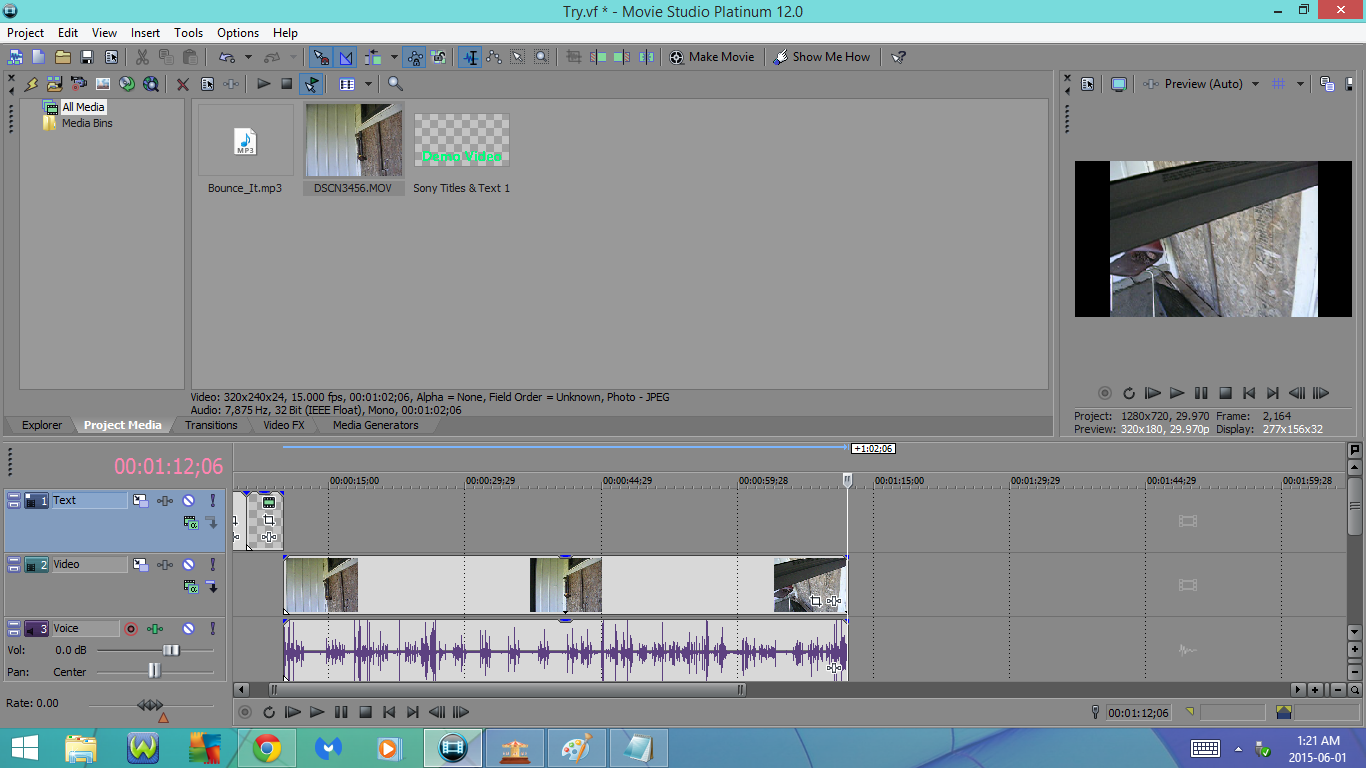Toggle Automatic Crossfades button
This screenshot has height=768, width=1366.
(x=345, y=57)
